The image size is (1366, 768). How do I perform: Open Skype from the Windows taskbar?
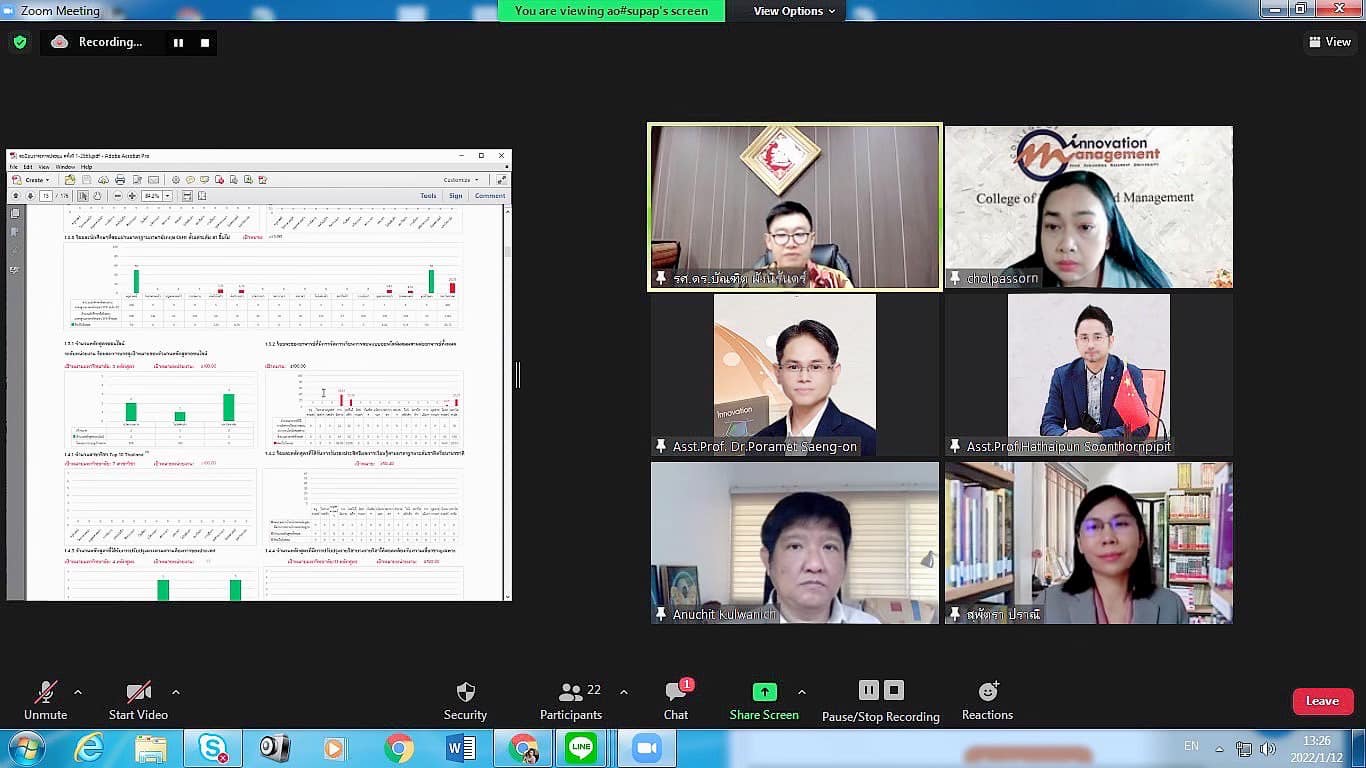(x=212, y=748)
